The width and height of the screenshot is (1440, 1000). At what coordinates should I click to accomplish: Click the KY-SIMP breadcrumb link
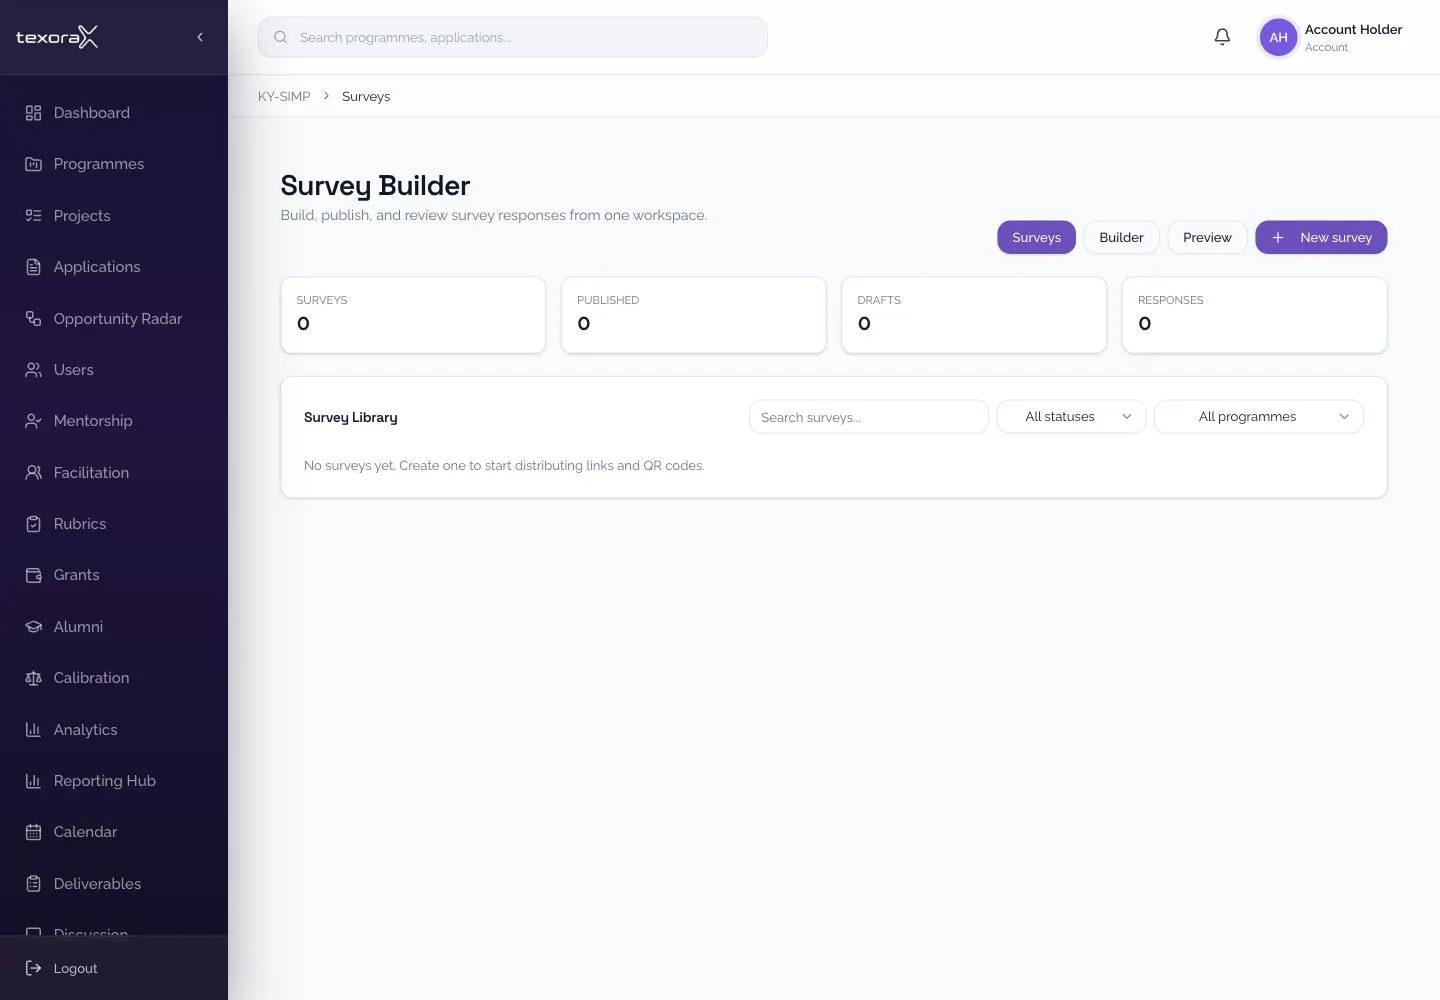click(284, 97)
